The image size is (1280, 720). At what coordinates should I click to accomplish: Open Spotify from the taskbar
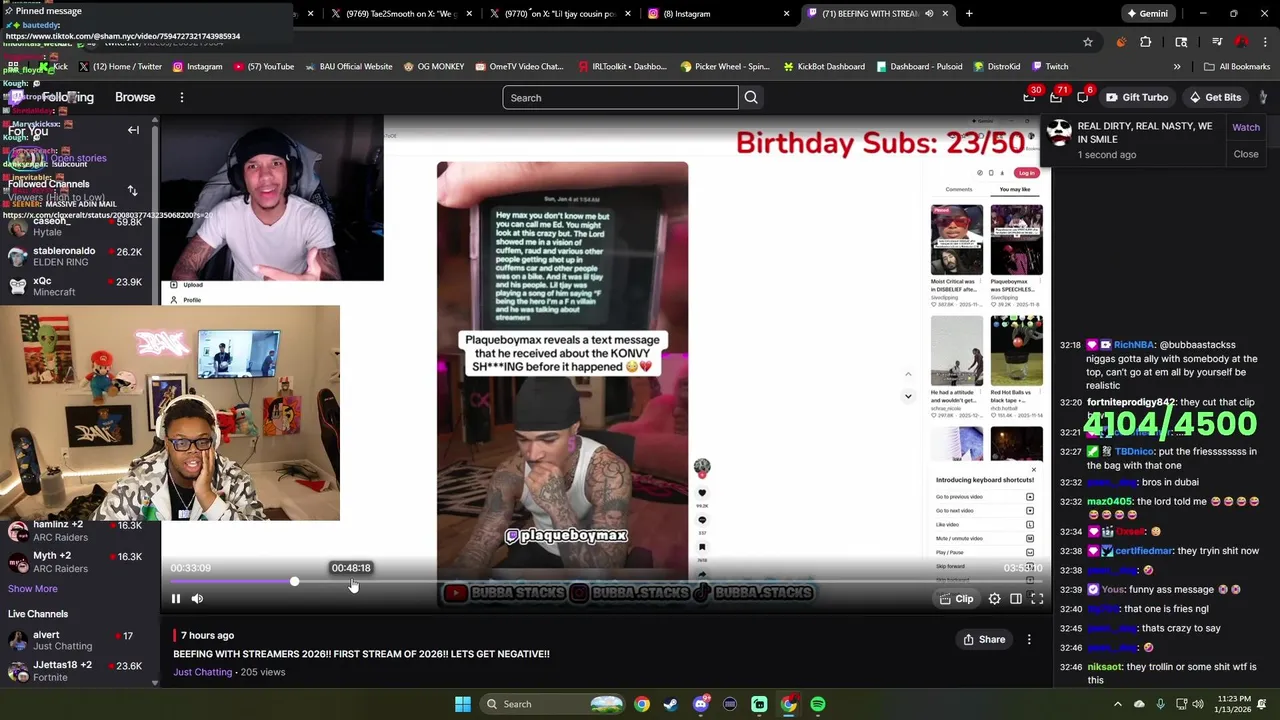818,704
